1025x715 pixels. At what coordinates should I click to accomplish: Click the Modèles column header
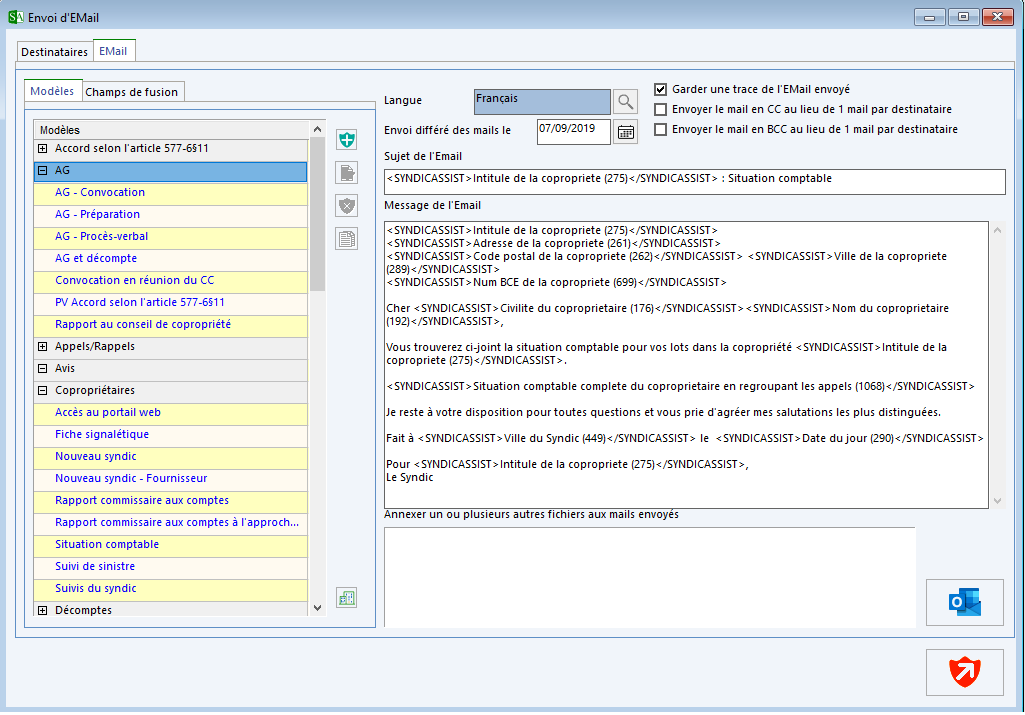171,130
